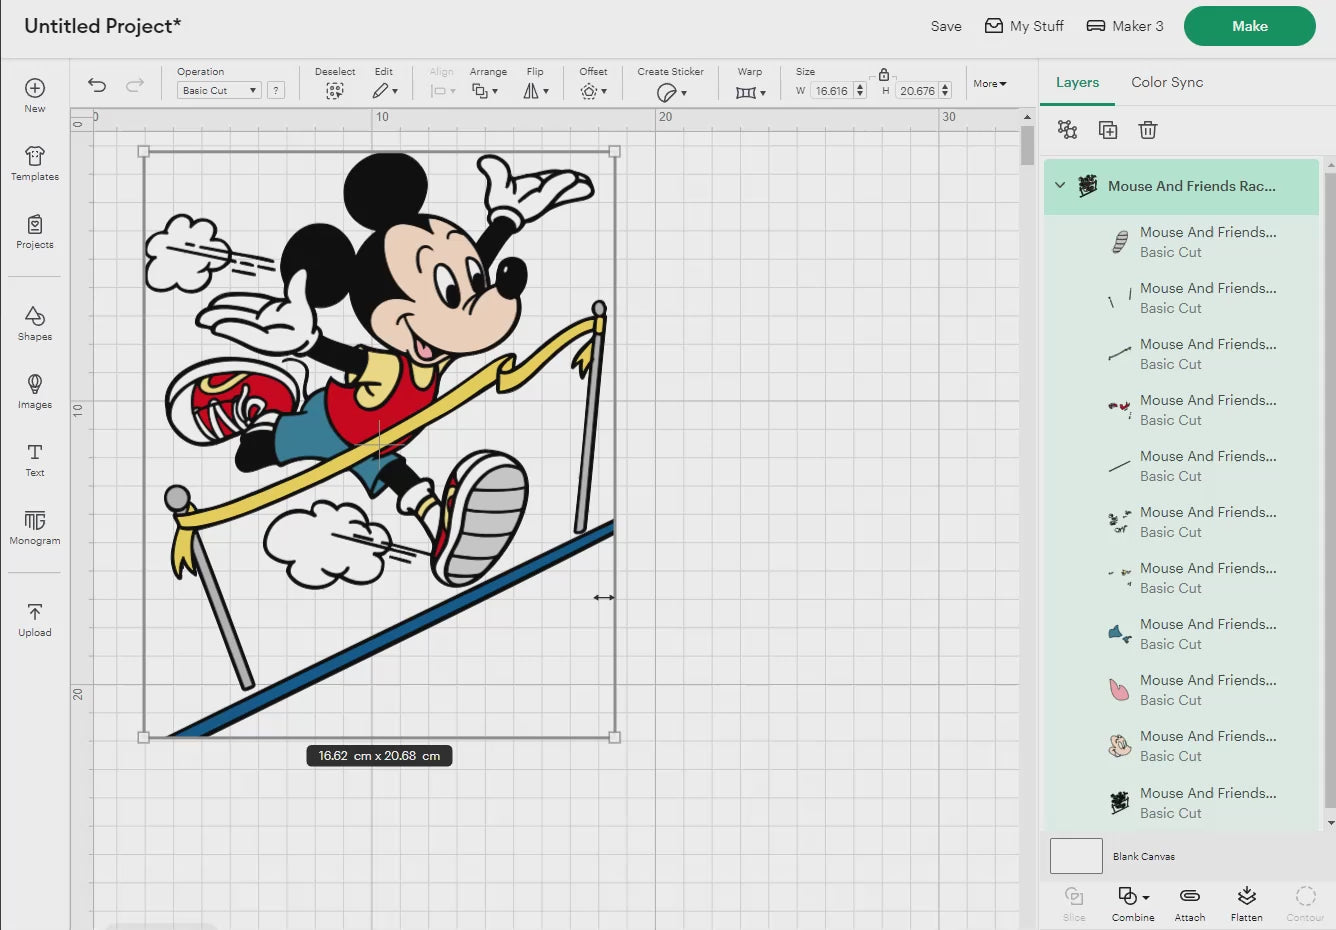Click the height field showing 20.676
This screenshot has width=1336, height=930.
(917, 91)
